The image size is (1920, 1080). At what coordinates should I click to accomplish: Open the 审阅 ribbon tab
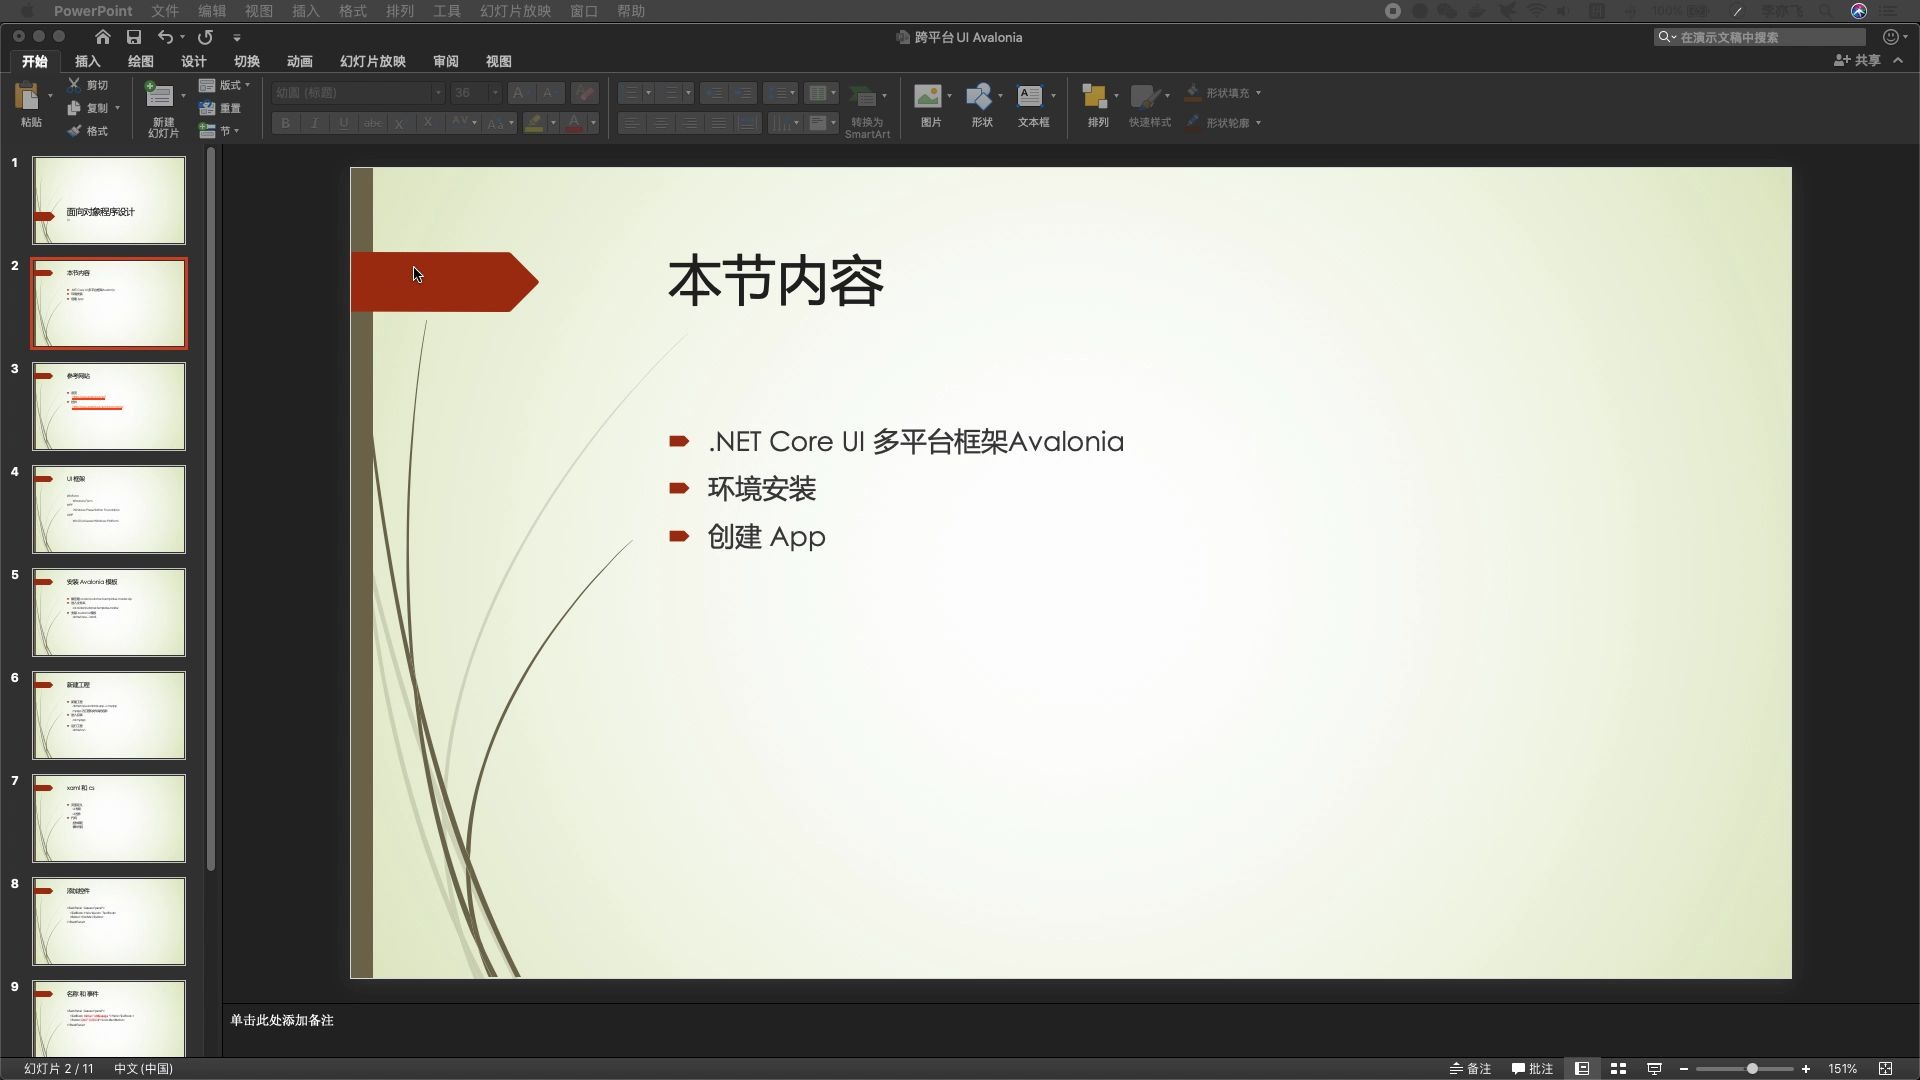click(446, 61)
